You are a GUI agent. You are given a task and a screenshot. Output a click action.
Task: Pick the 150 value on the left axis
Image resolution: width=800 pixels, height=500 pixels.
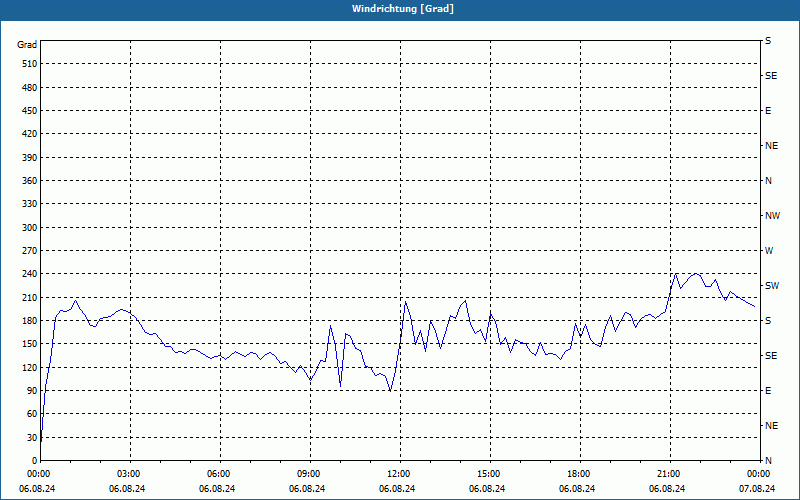30,344
